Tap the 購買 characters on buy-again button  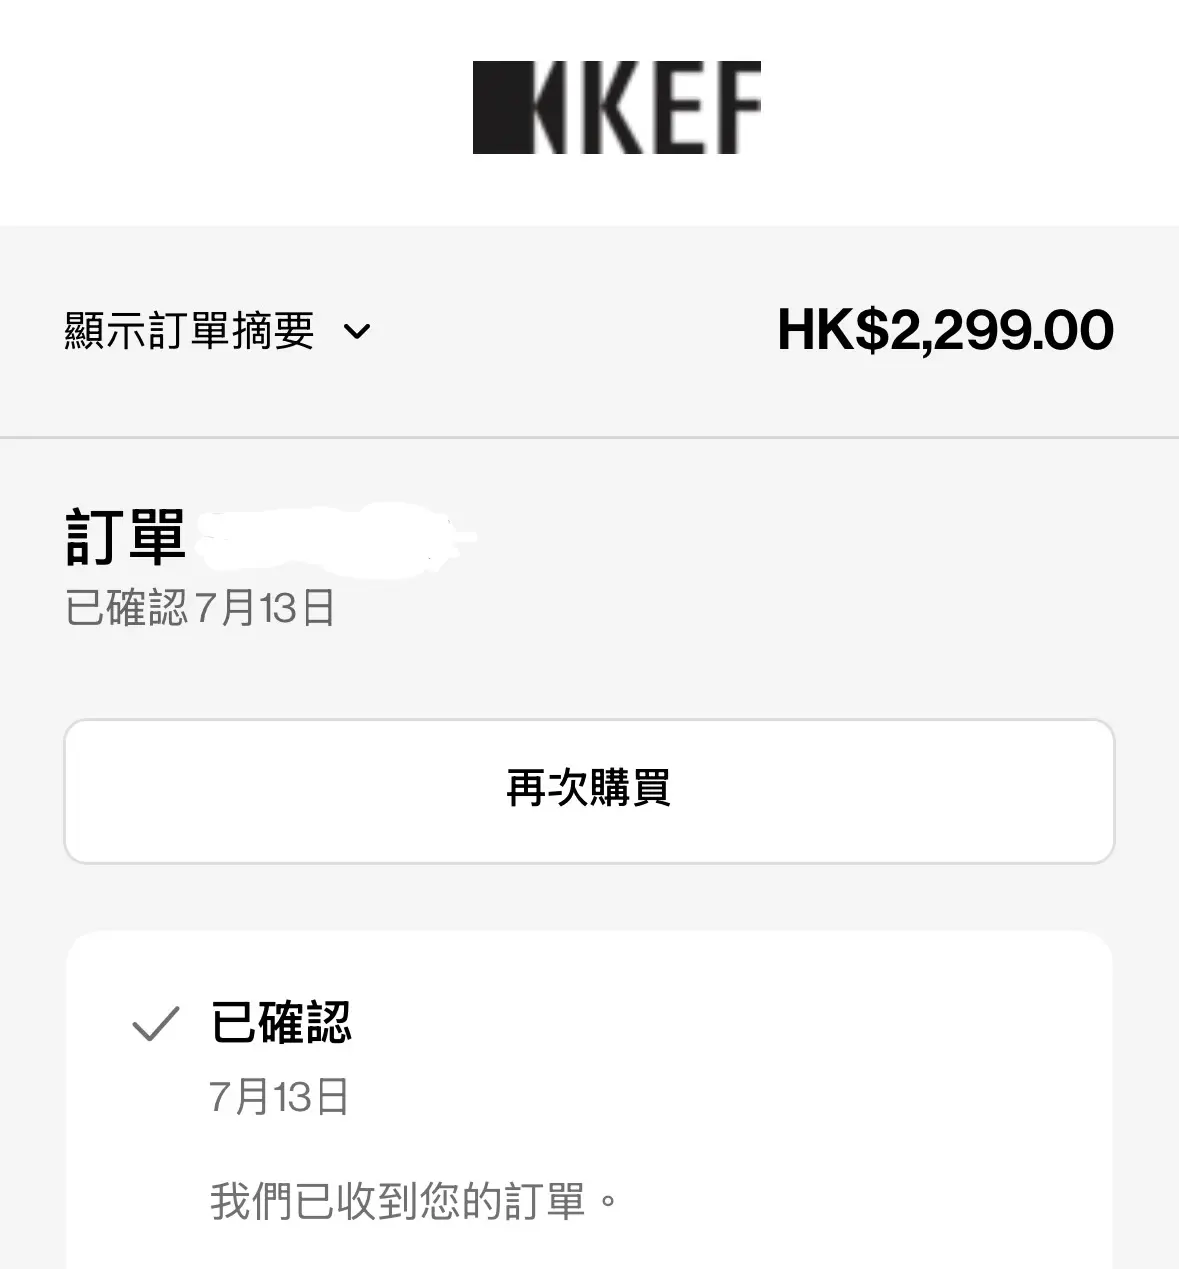point(630,789)
